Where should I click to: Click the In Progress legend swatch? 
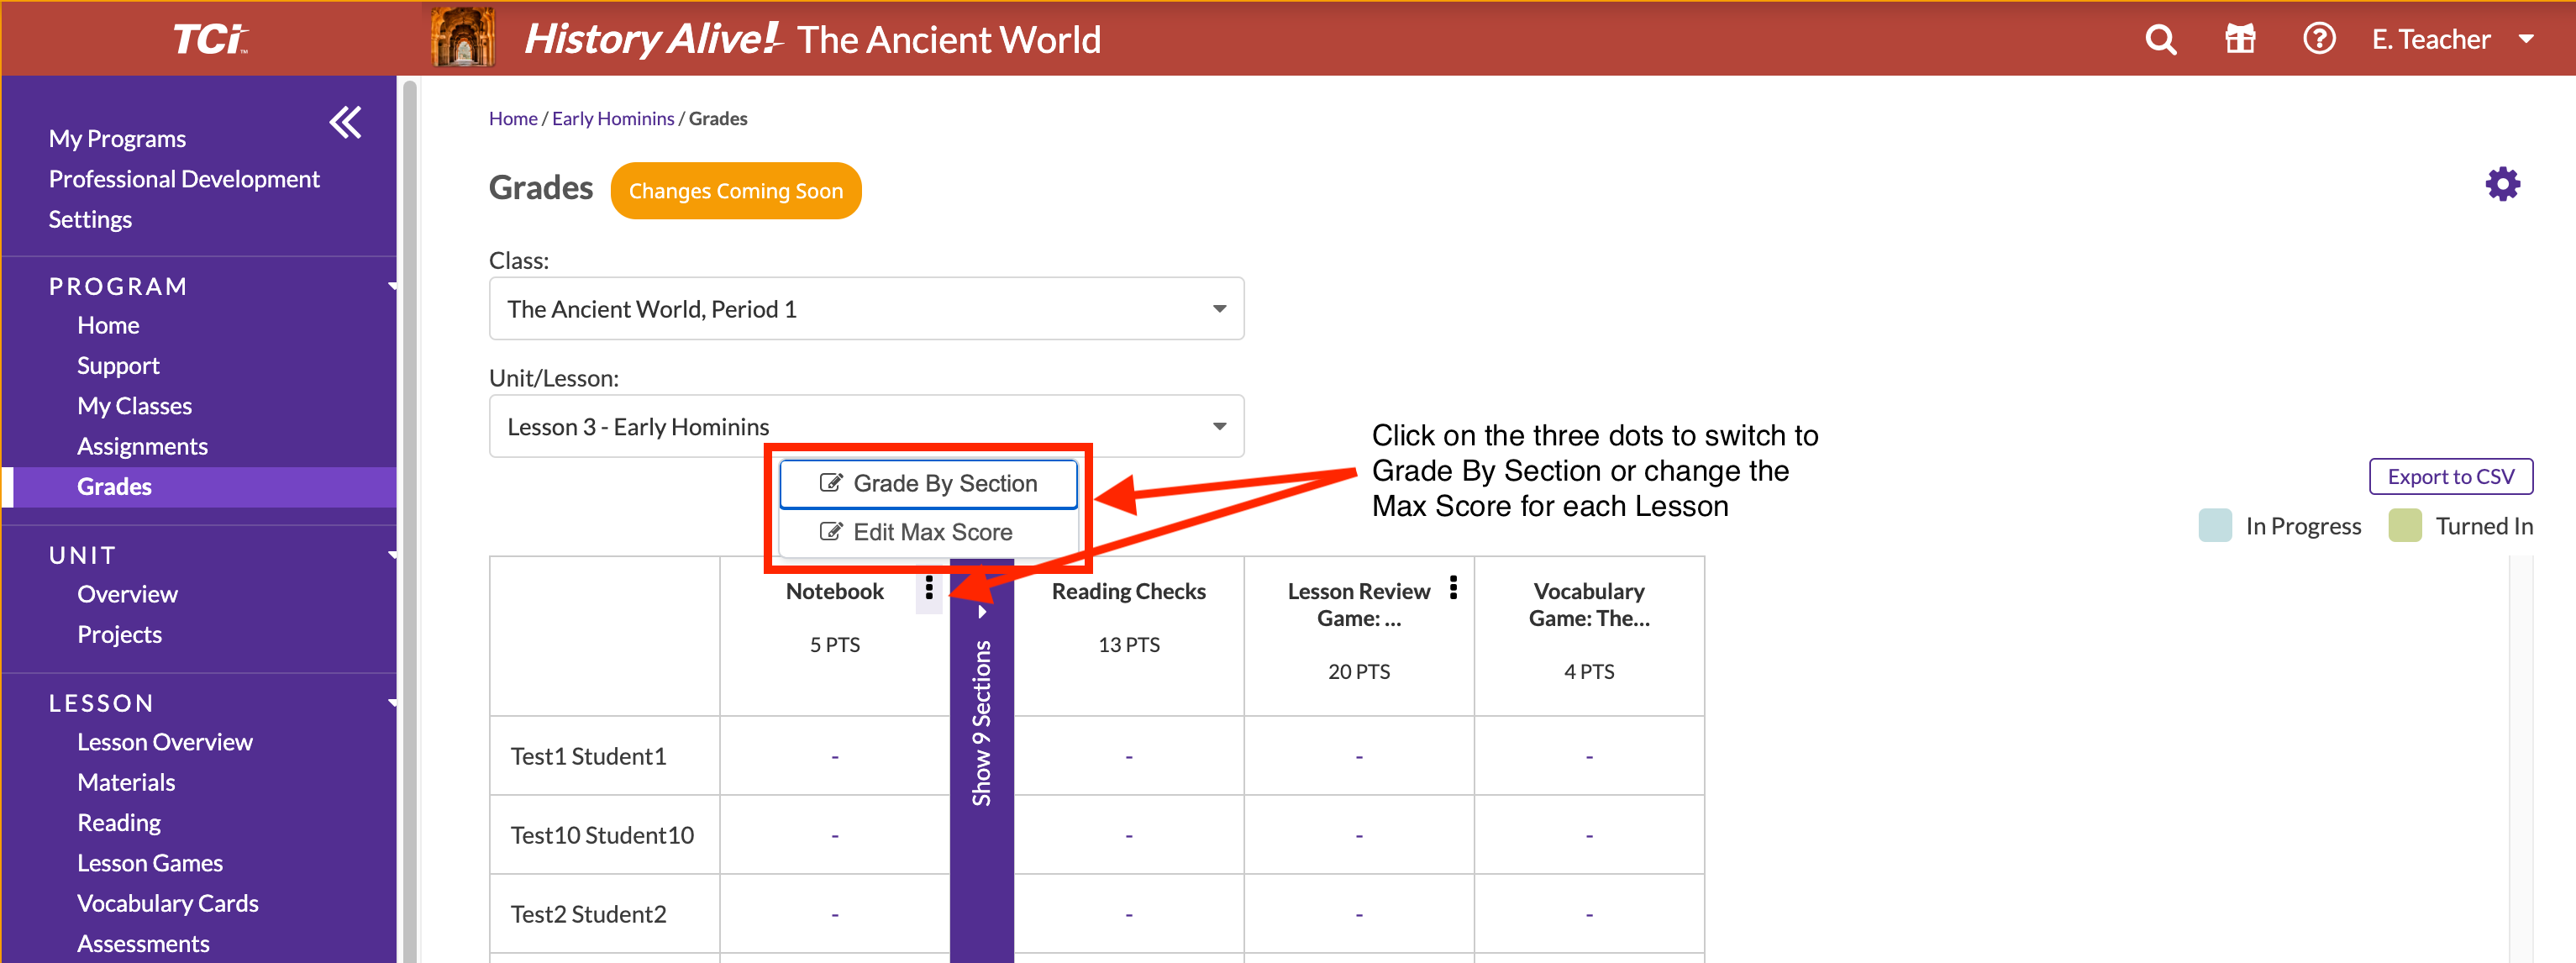[2216, 525]
